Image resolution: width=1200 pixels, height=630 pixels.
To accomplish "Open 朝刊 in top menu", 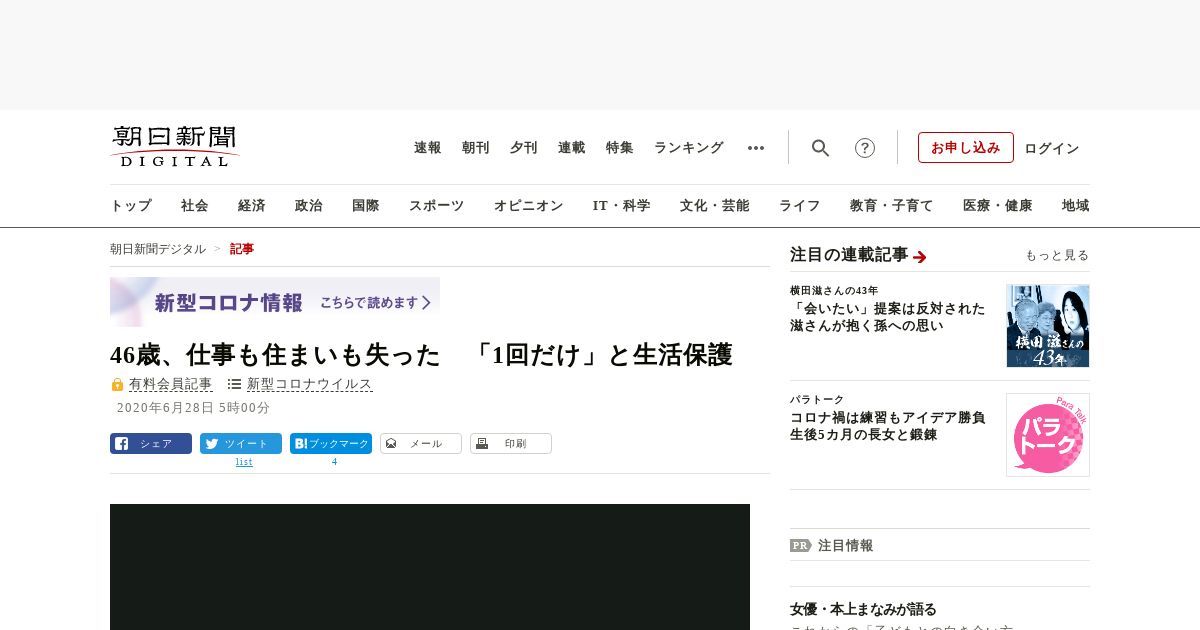I will [476, 148].
